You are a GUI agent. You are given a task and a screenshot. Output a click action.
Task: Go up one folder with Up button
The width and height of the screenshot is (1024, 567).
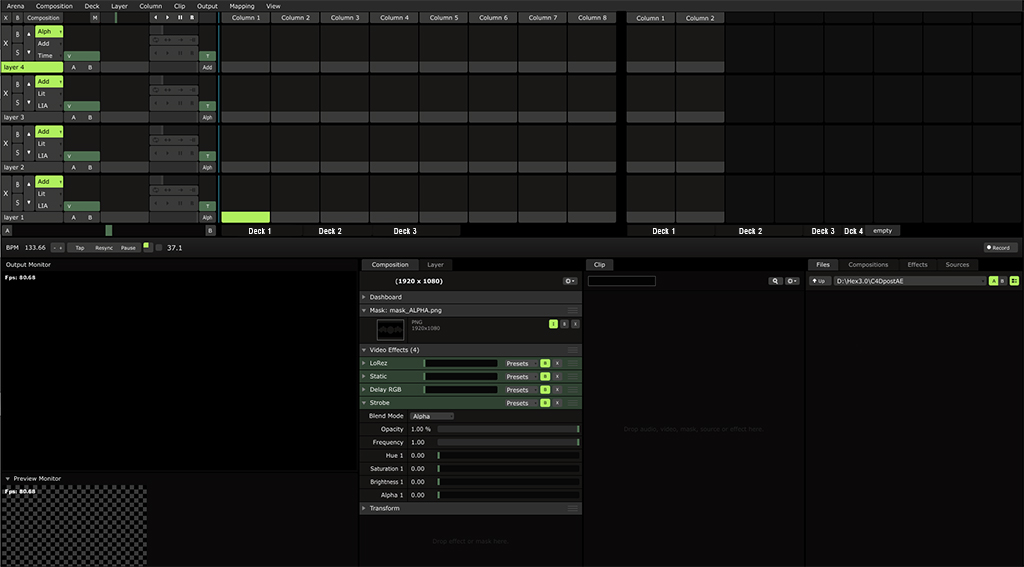pos(819,281)
